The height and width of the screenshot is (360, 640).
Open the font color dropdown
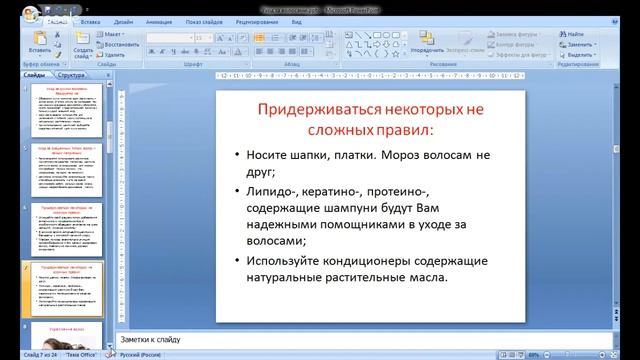click(x=240, y=51)
